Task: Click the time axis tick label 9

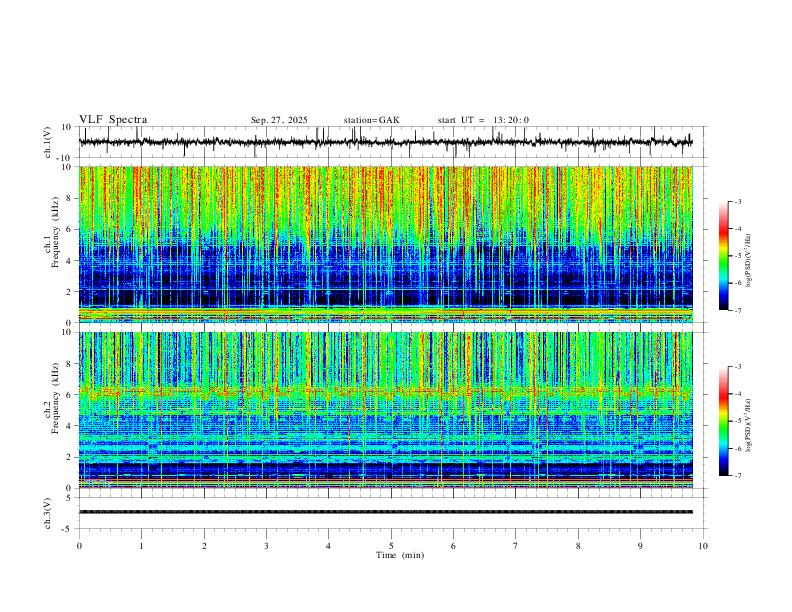Action: pos(640,546)
